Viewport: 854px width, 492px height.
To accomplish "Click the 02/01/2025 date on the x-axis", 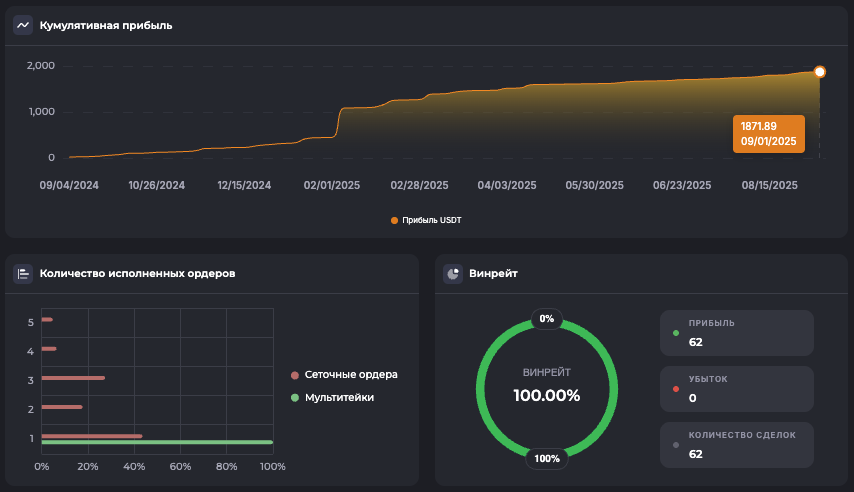I will point(332,185).
